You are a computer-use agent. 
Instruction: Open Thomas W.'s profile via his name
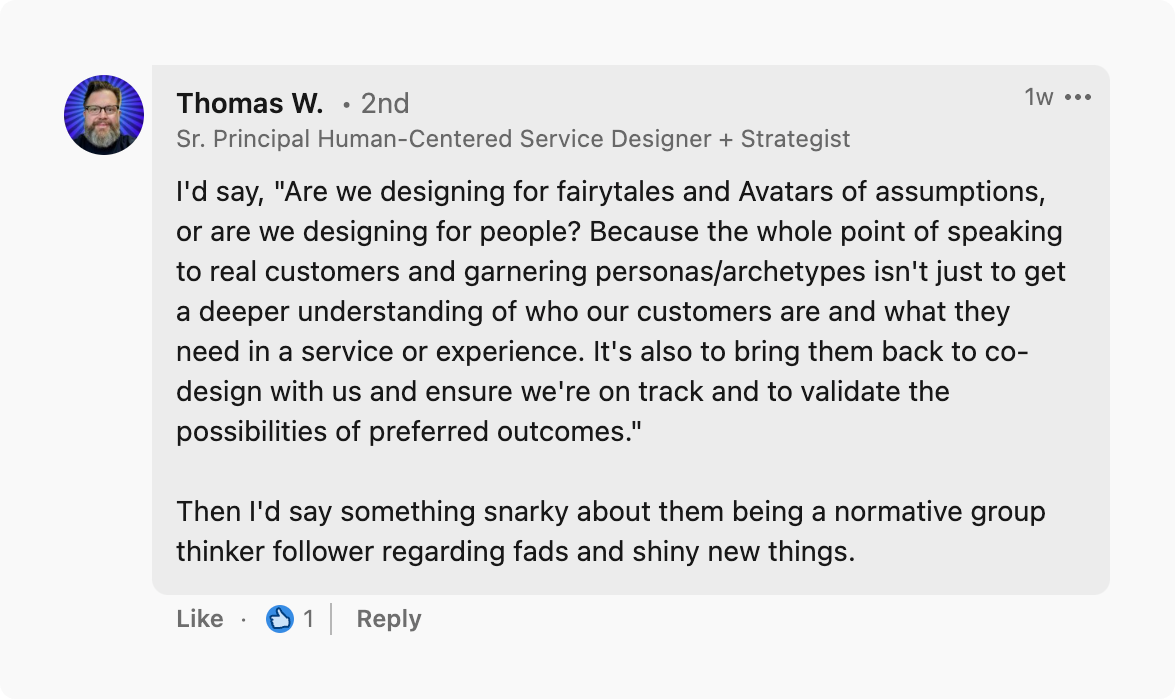click(x=250, y=103)
